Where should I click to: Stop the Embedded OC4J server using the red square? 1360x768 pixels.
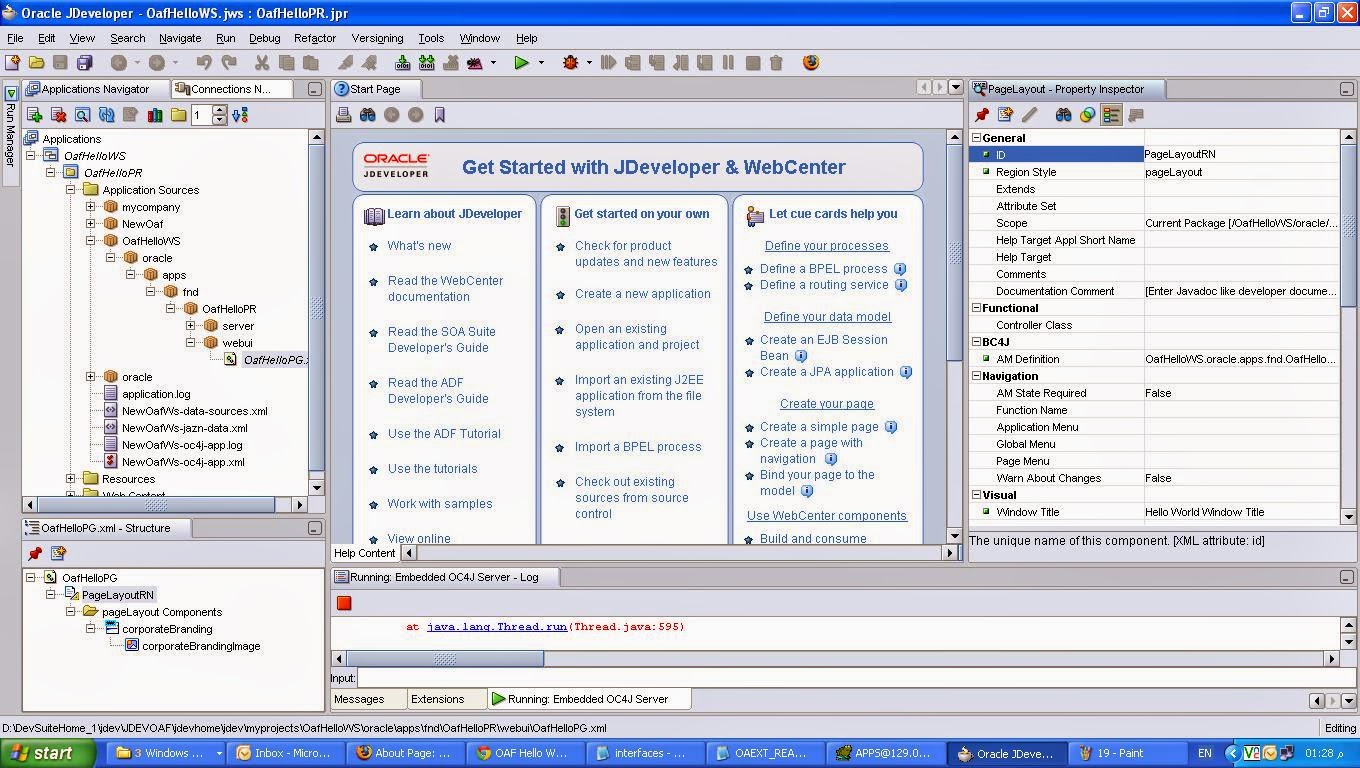344,603
